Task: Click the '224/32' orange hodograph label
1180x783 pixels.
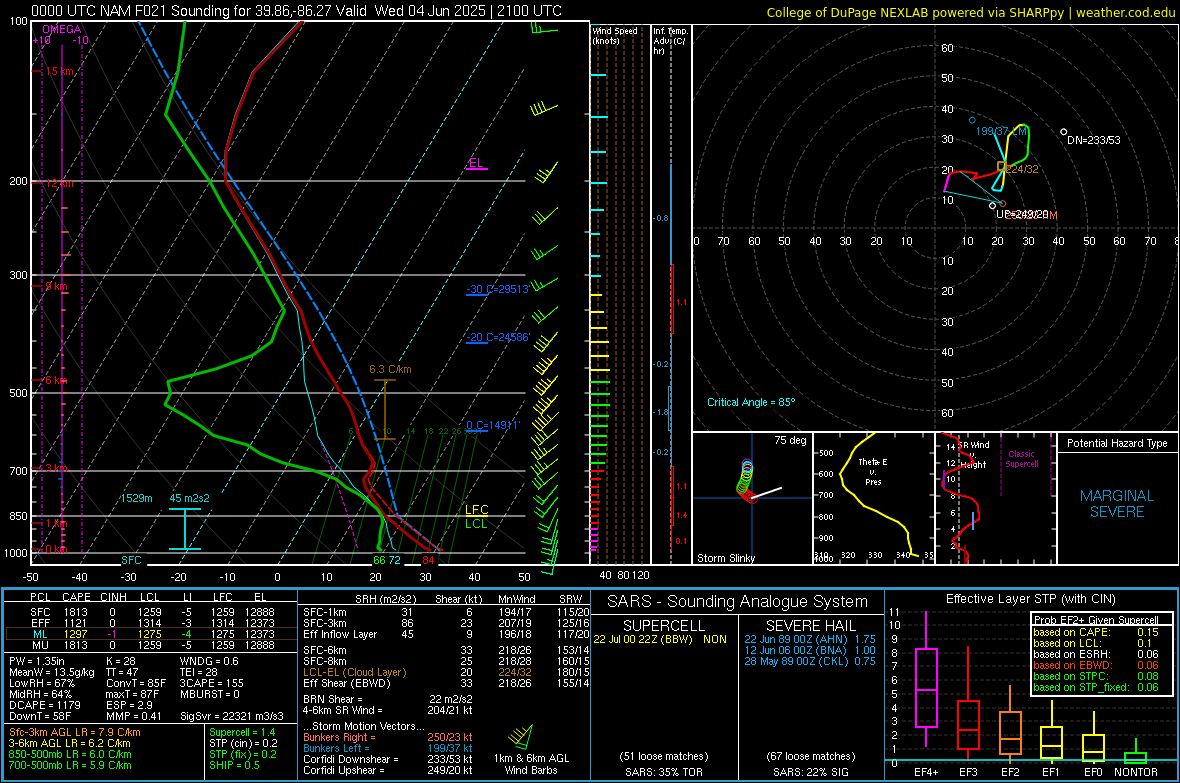Action: pos(1023,169)
